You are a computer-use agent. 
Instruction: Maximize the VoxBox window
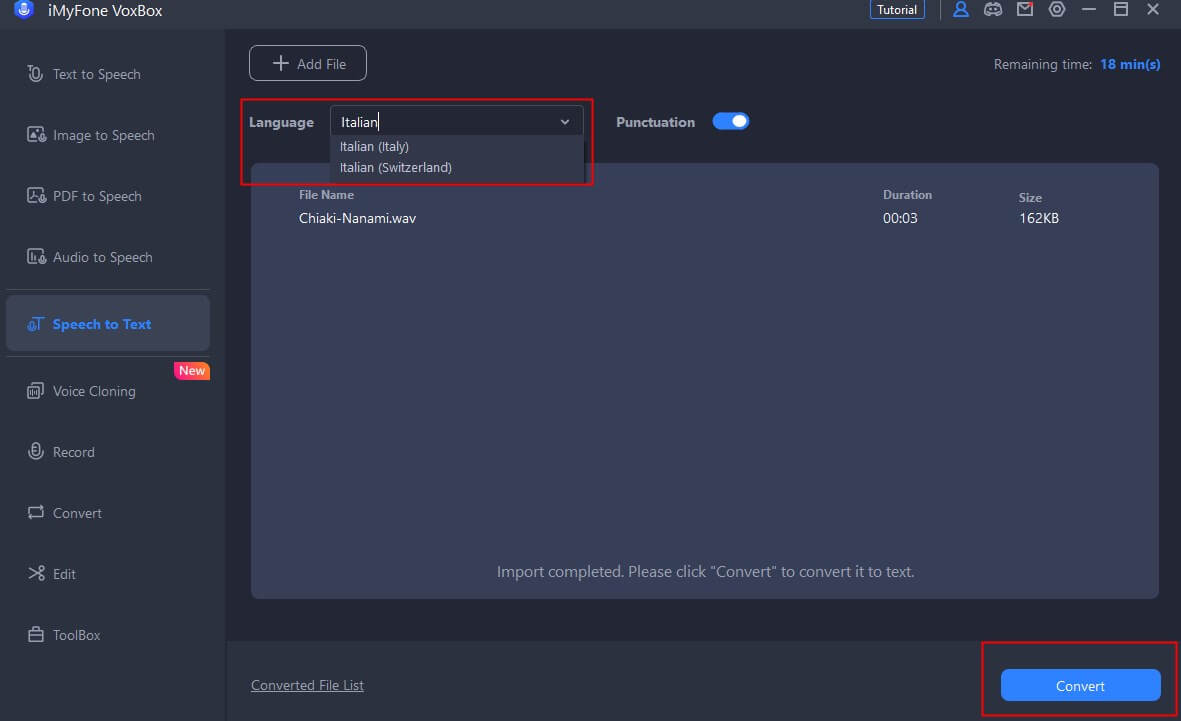pos(1121,9)
